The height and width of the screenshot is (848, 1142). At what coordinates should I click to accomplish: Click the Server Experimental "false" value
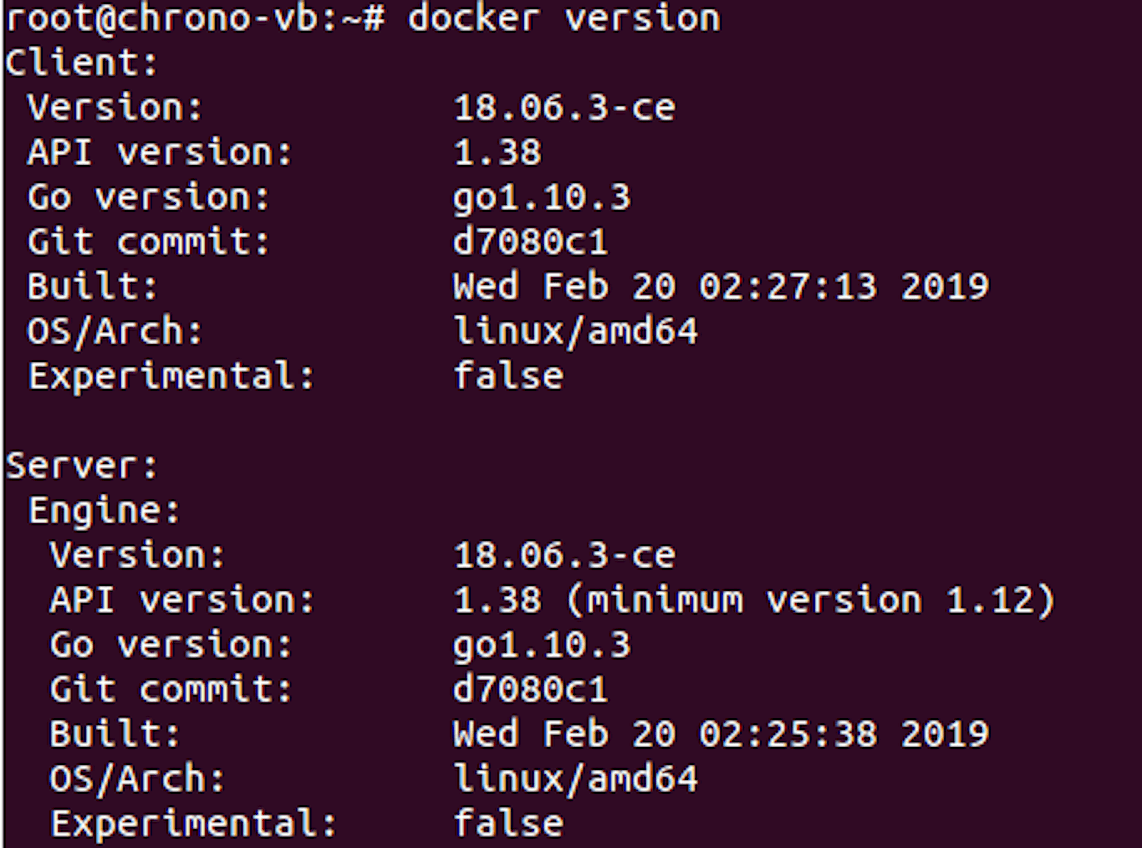(x=508, y=824)
